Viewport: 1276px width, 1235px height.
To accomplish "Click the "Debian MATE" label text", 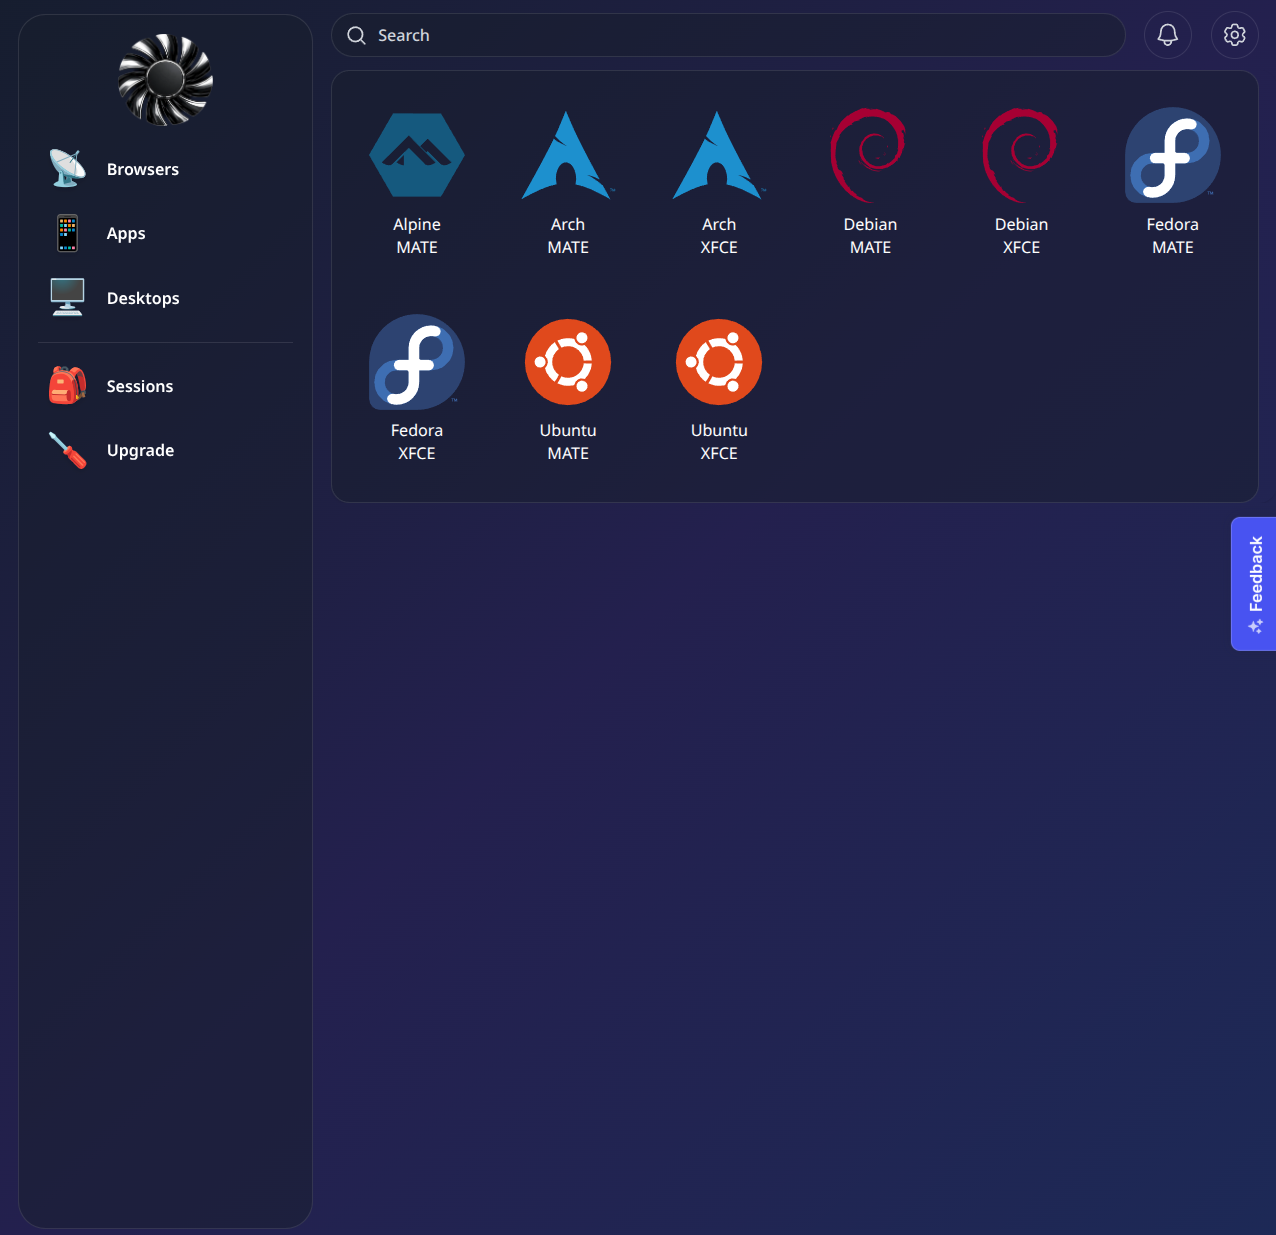I will [x=870, y=236].
